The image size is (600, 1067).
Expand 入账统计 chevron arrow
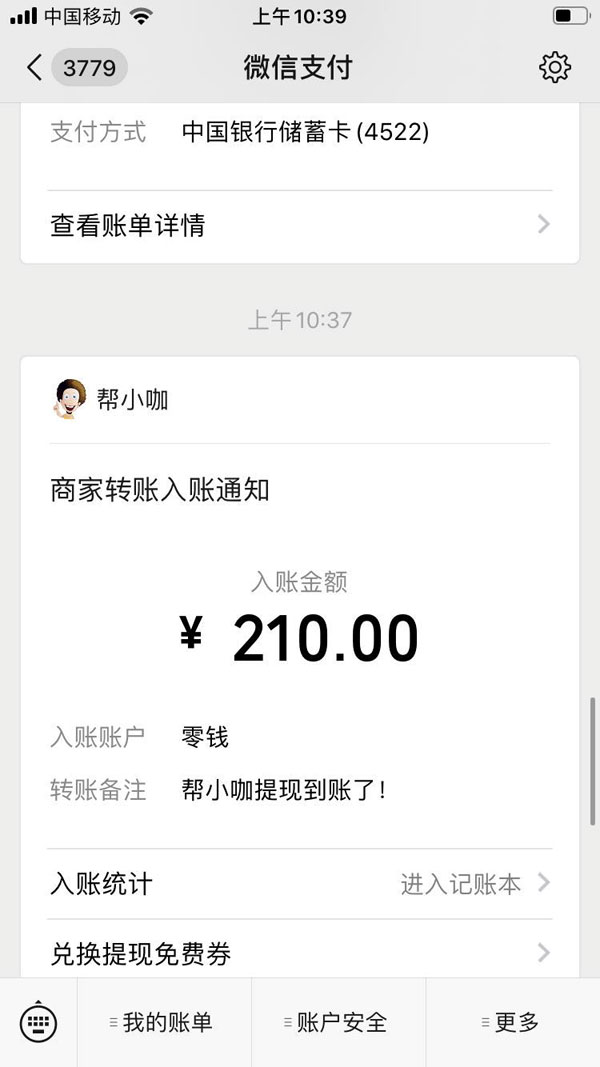[x=544, y=883]
